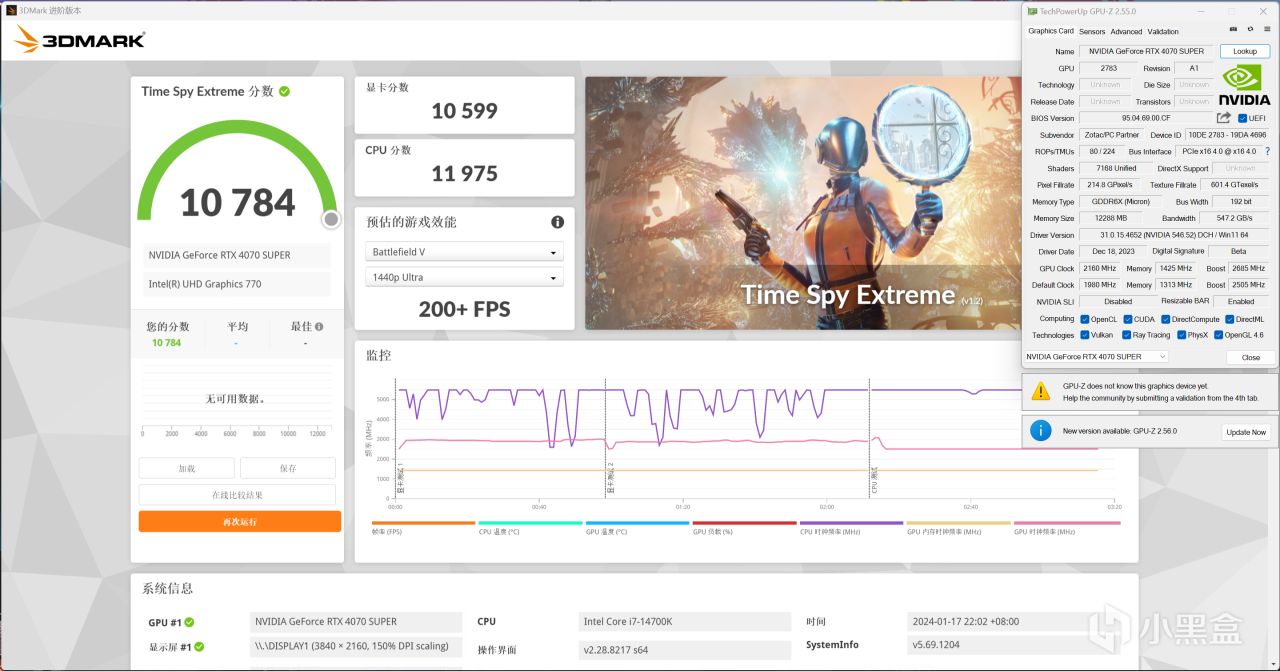
Task: Click the GPU-Z refresh icon
Action: click(x=1250, y=29)
